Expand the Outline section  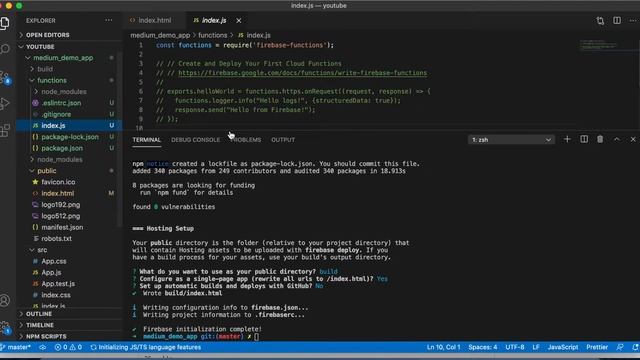pyautogui.click(x=39, y=314)
